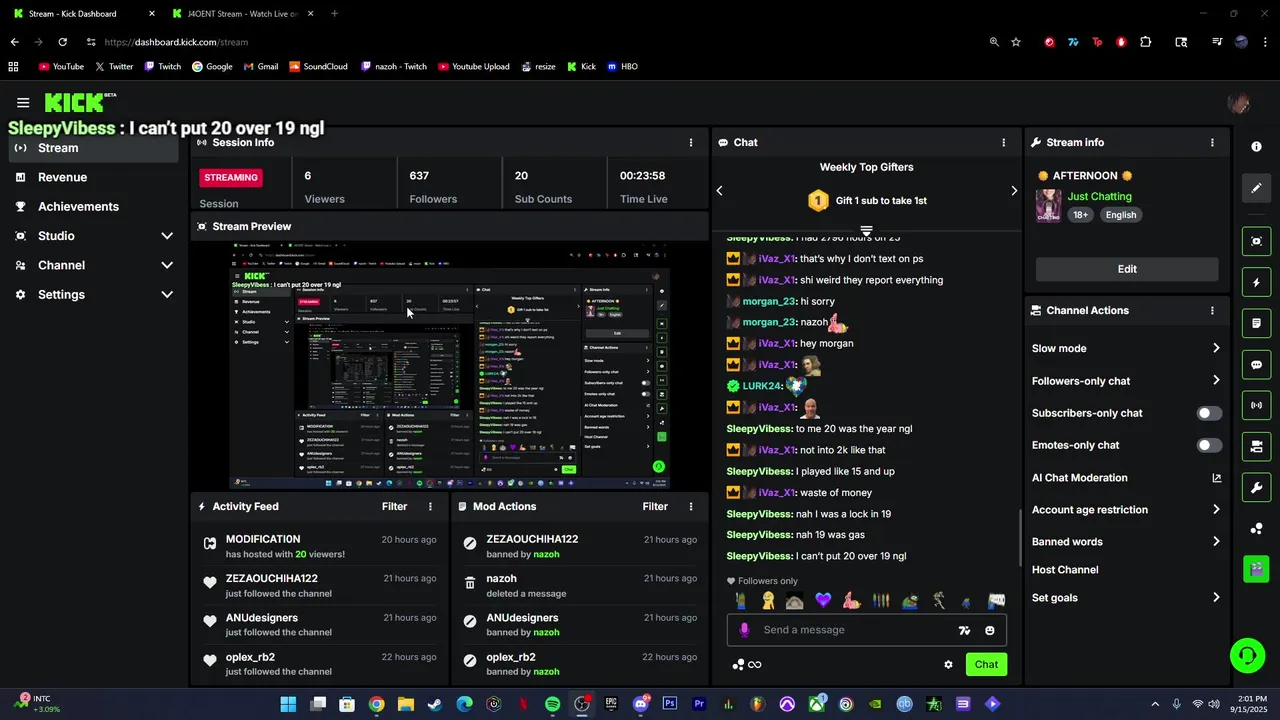The width and height of the screenshot is (1280, 720).
Task: Open the 7TV browser extension icon
Action: [x=1073, y=42]
